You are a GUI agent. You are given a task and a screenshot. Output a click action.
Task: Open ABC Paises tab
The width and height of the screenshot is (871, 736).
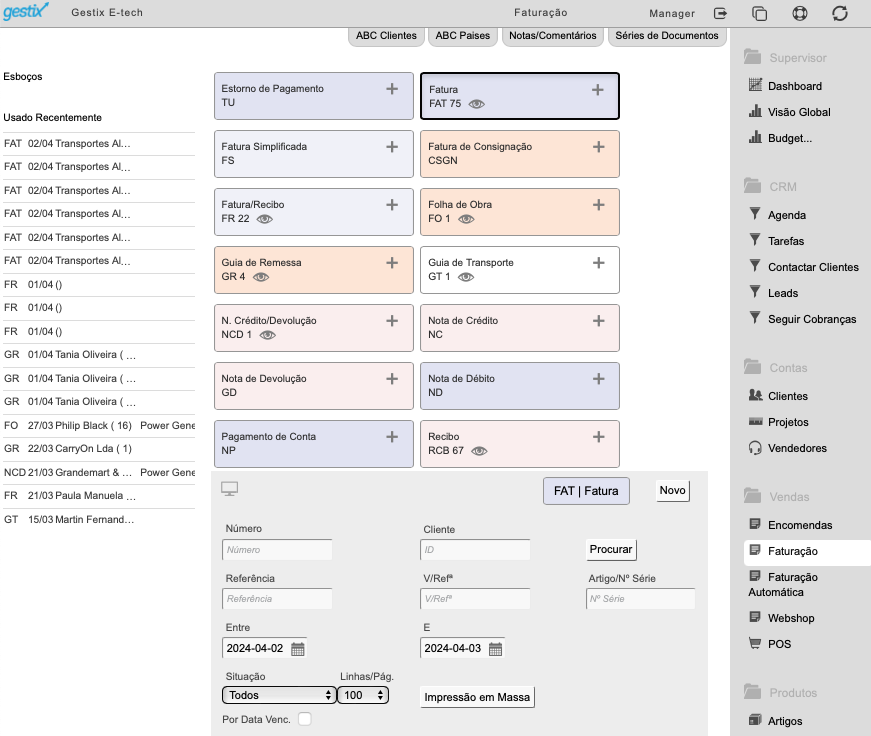coord(463,36)
